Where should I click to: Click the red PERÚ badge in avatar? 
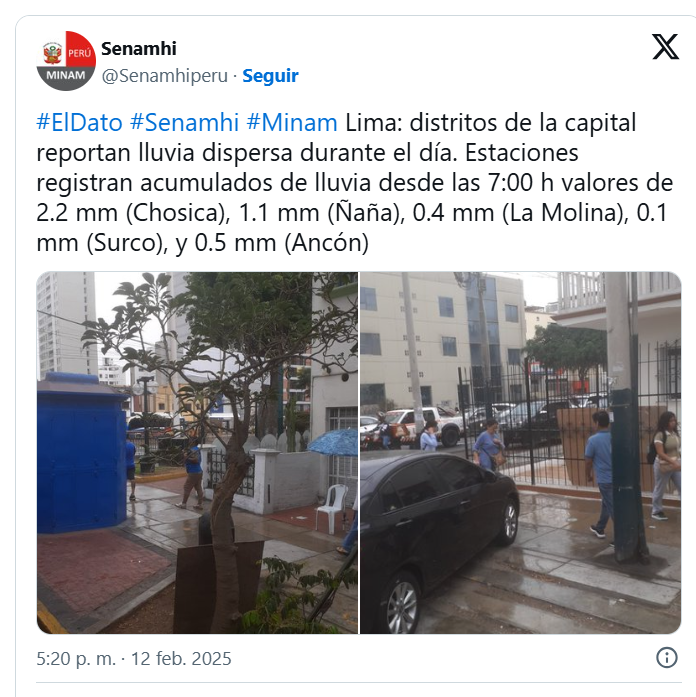(x=80, y=49)
